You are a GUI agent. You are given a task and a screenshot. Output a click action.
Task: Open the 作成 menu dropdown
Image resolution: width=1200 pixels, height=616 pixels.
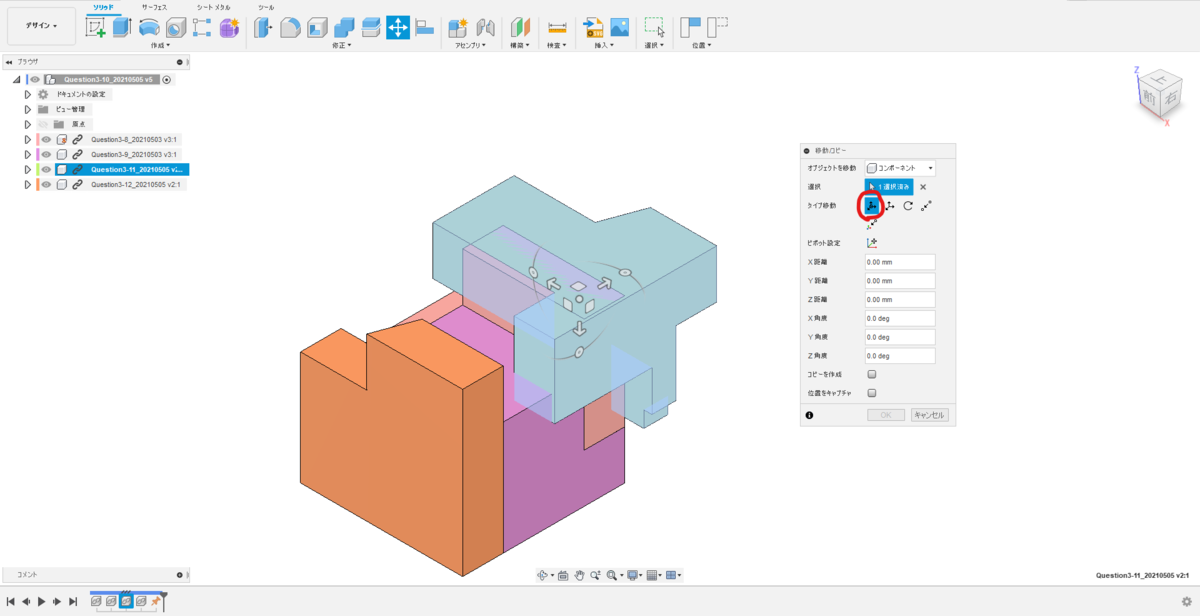pos(160,45)
